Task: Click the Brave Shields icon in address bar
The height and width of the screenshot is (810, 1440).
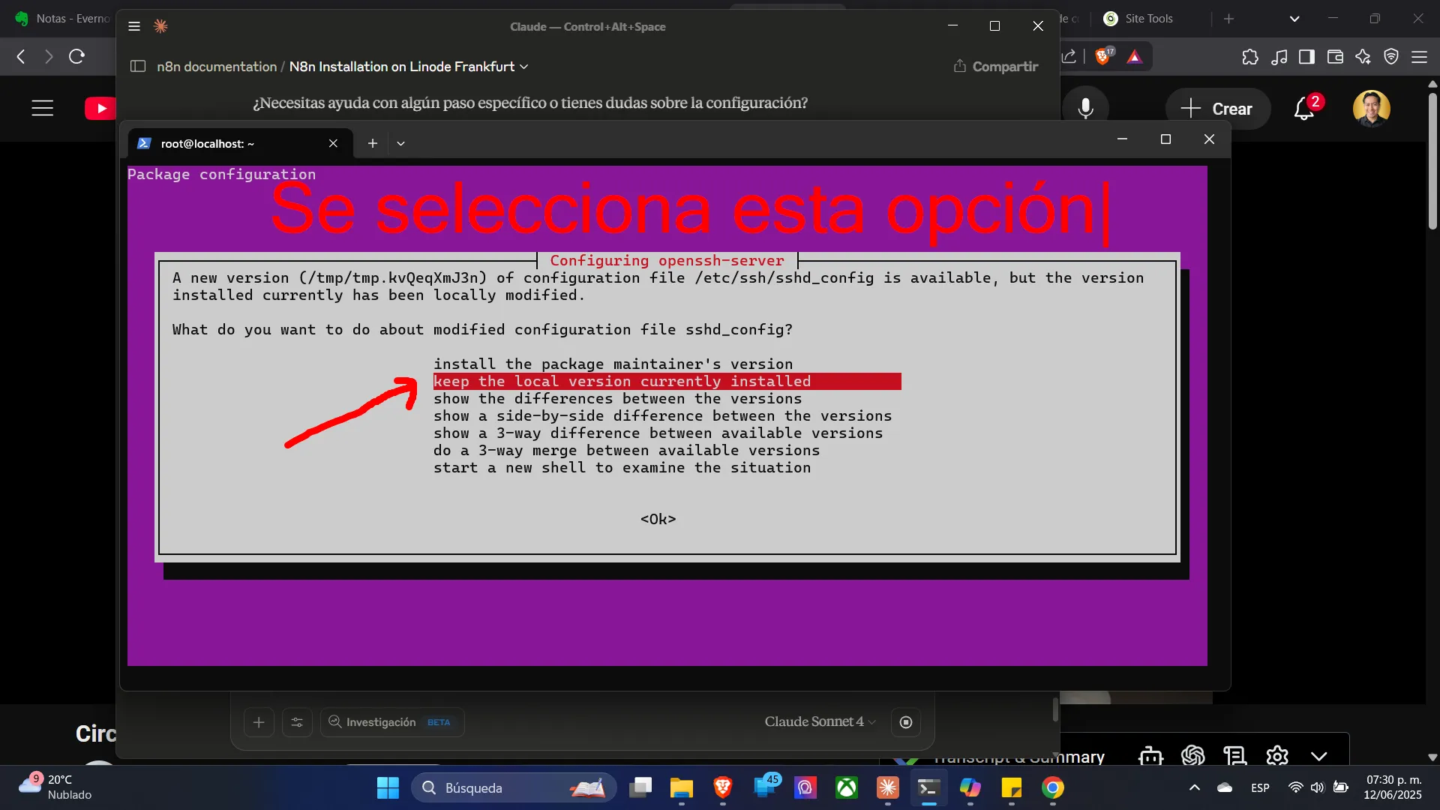Action: (x=1103, y=57)
